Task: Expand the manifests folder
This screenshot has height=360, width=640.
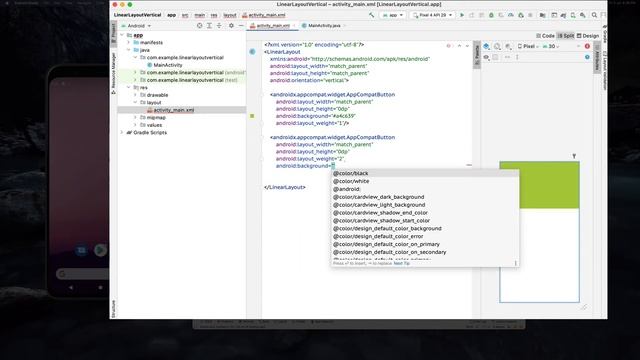Action: pyautogui.click(x=129, y=42)
